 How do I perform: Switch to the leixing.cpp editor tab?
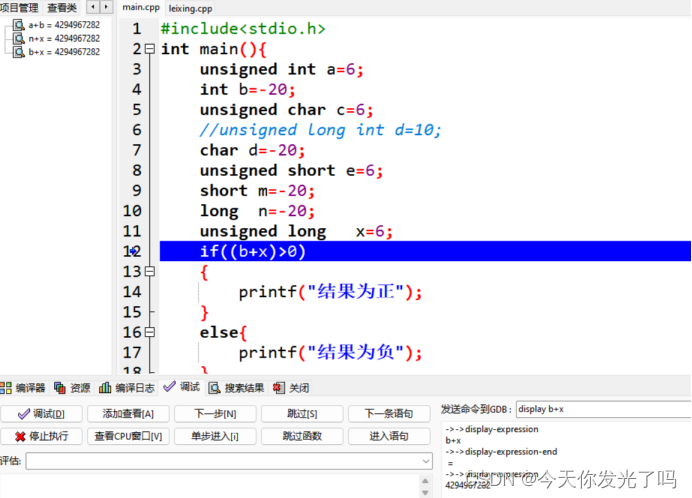pos(190,8)
